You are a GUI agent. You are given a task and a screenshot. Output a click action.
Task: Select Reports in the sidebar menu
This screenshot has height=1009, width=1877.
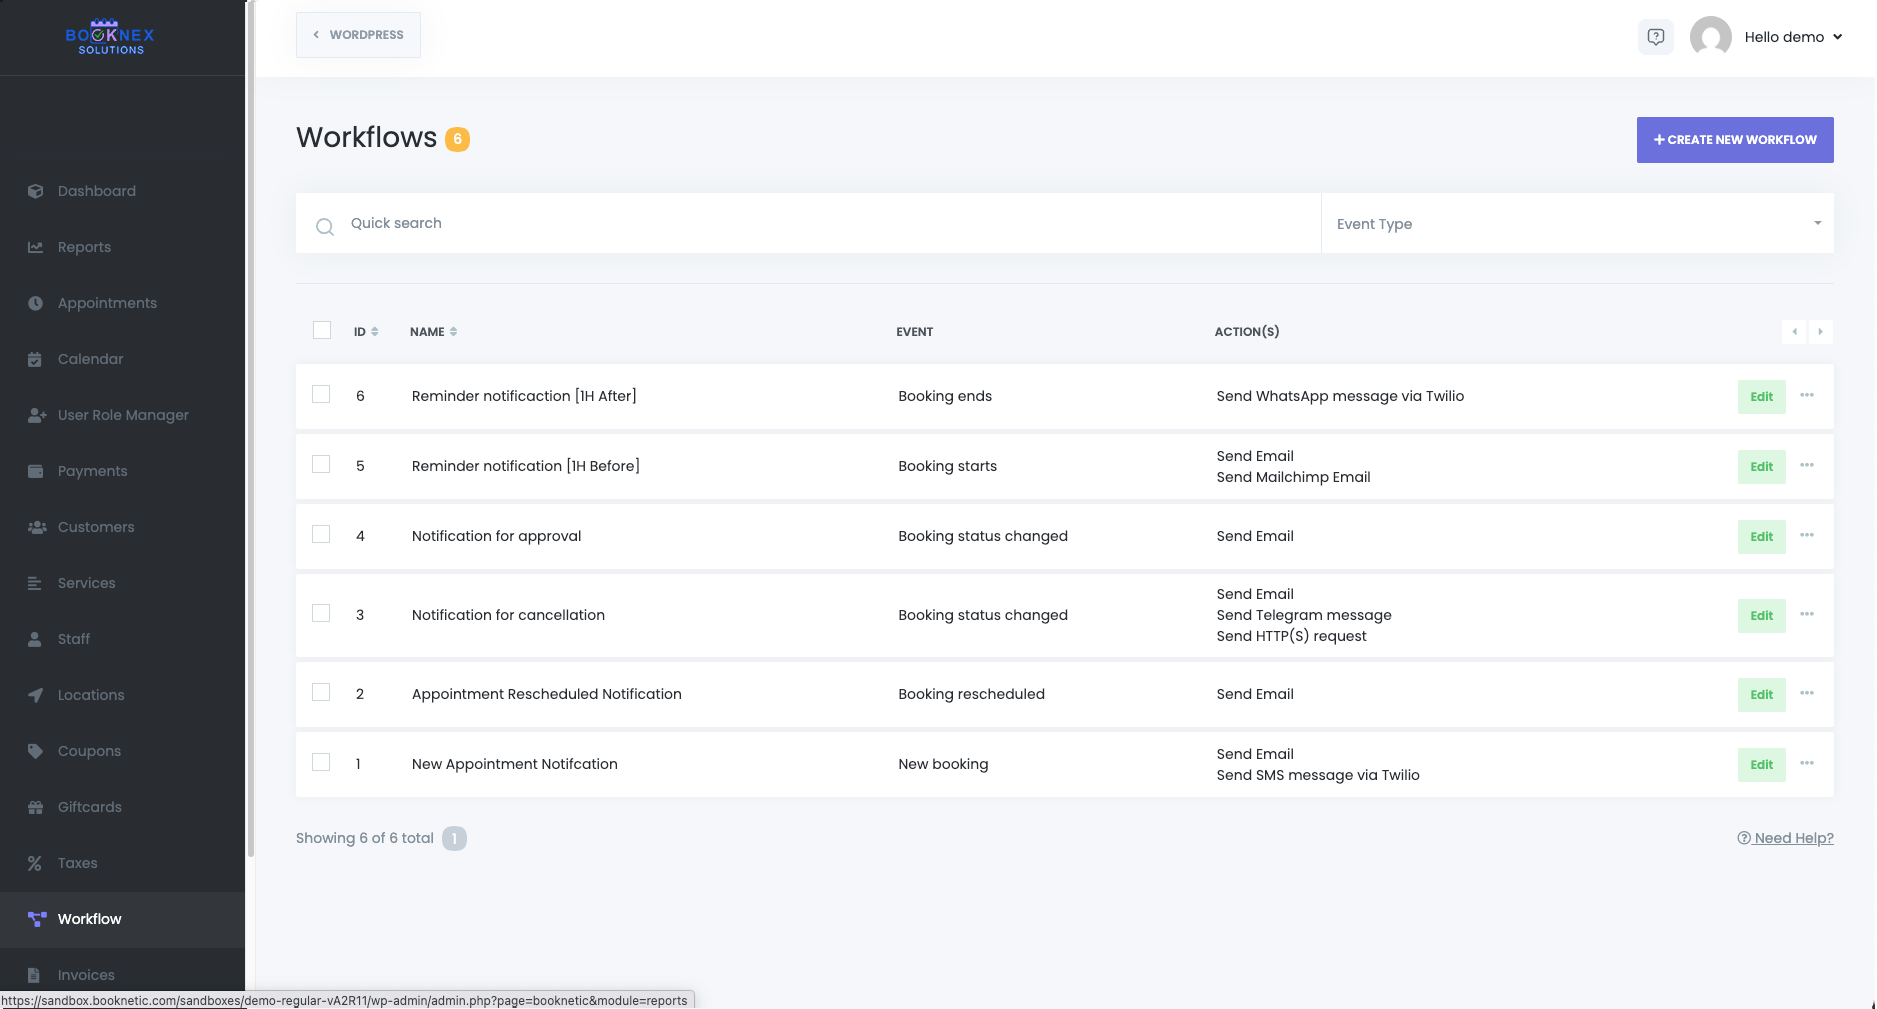point(85,247)
